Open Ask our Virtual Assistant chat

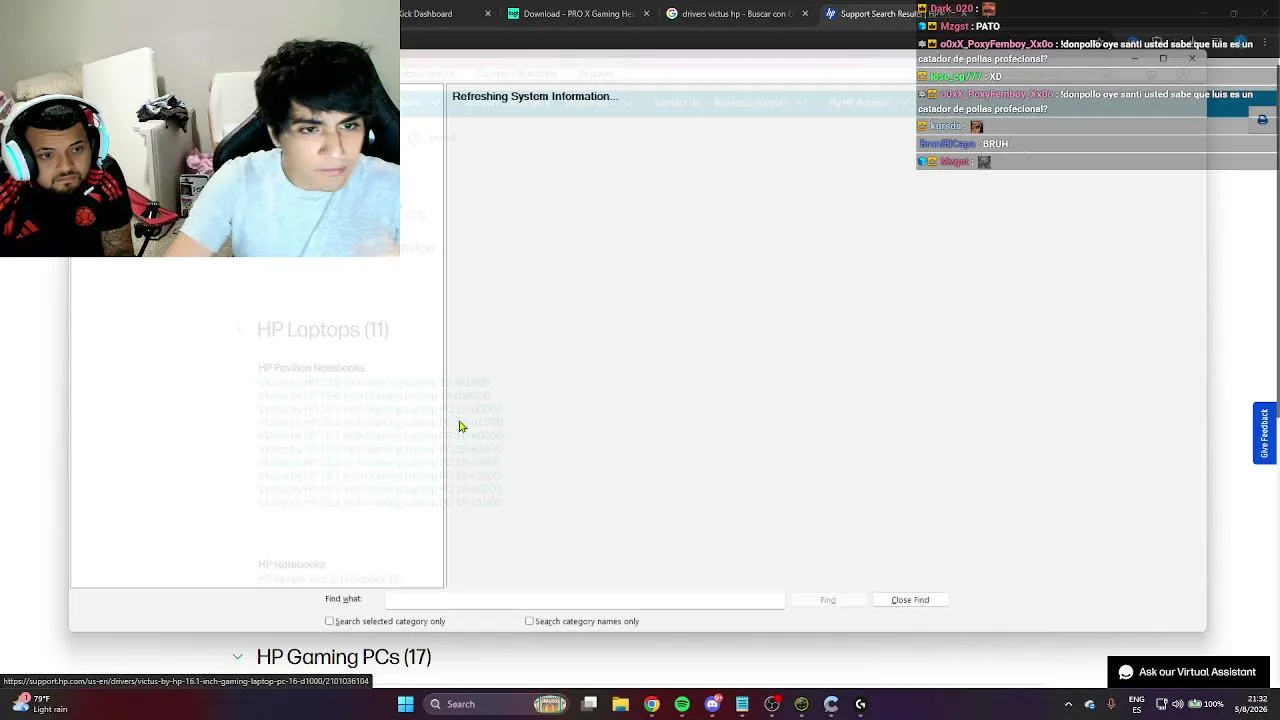point(1188,672)
